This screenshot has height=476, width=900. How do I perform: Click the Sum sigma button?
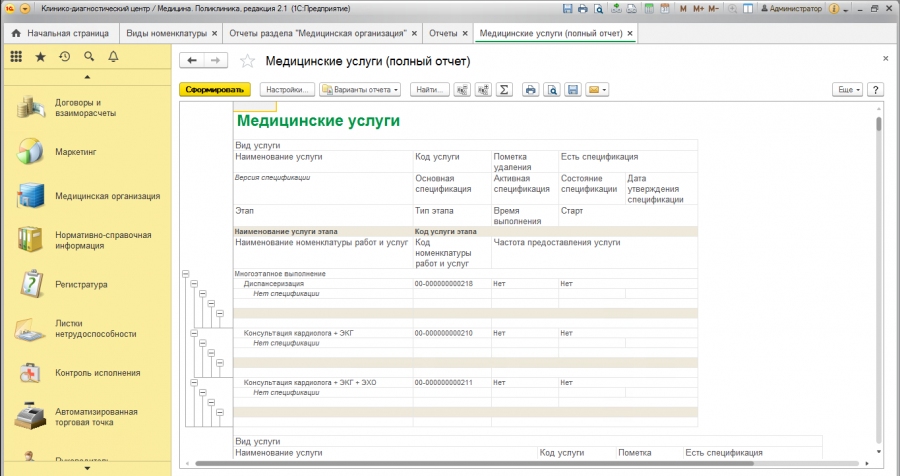pos(504,90)
